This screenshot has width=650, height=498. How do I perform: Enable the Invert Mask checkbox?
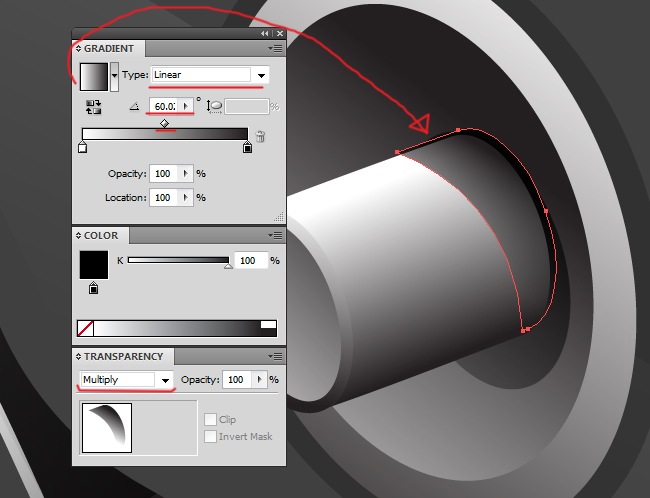(211, 437)
